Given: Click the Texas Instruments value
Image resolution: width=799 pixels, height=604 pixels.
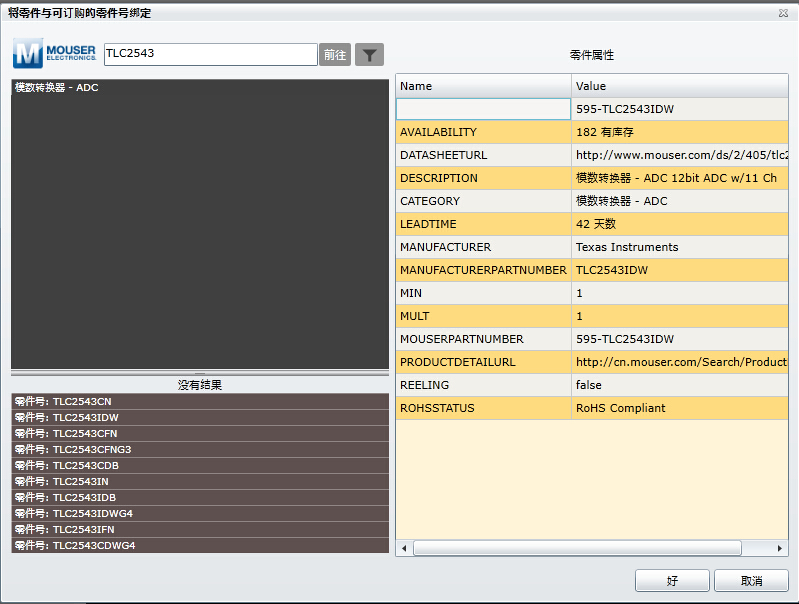Looking at the screenshot, I should point(680,247).
